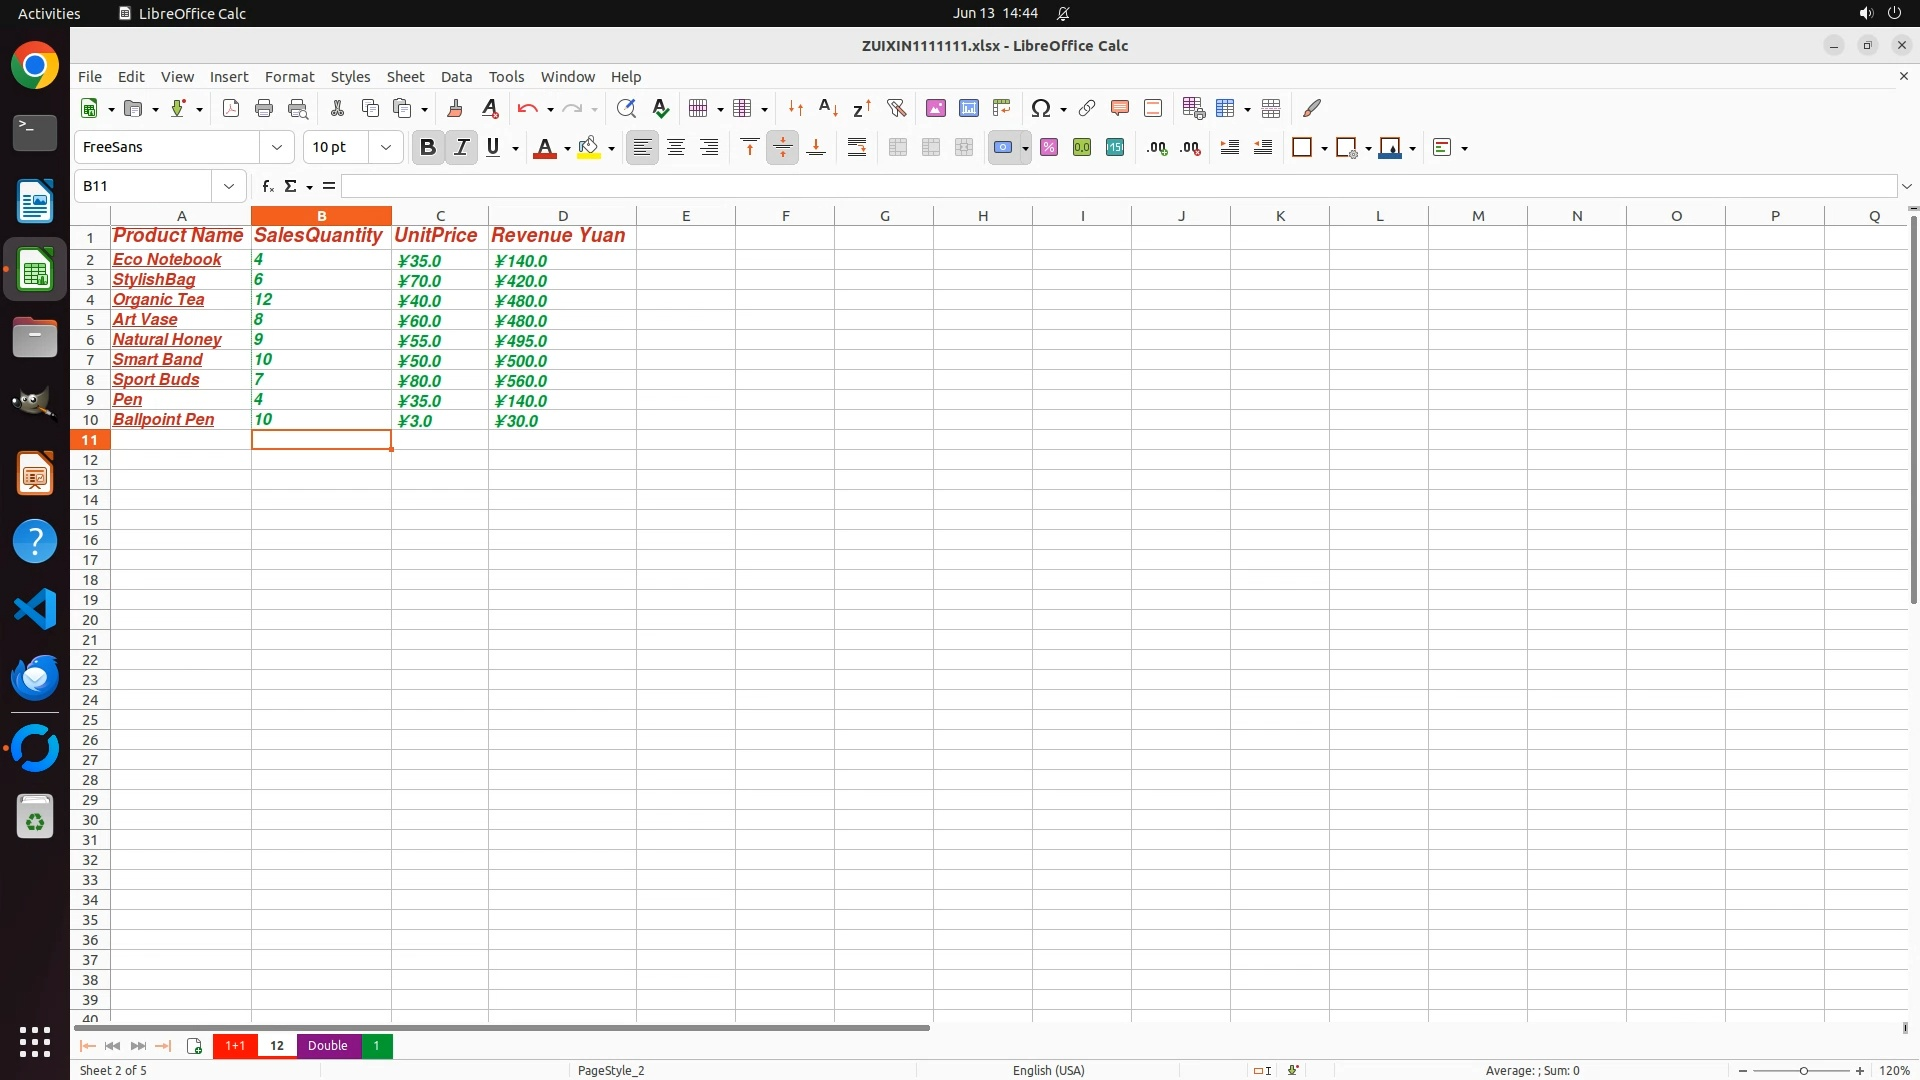Click the Export as PDF icon

coord(231,109)
